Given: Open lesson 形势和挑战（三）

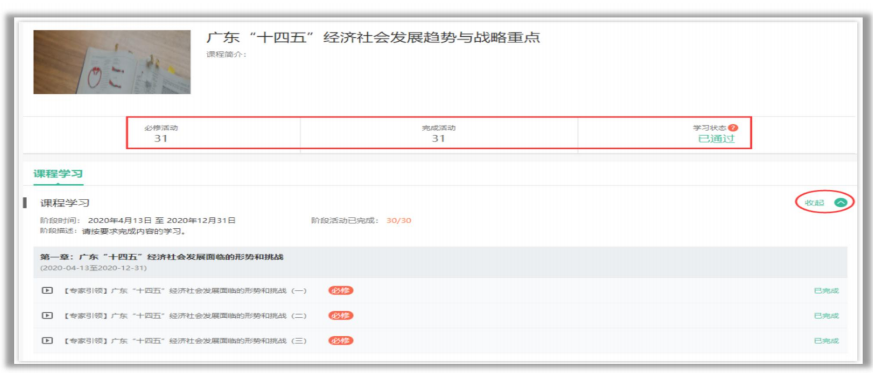Looking at the screenshot, I should tap(185, 341).
